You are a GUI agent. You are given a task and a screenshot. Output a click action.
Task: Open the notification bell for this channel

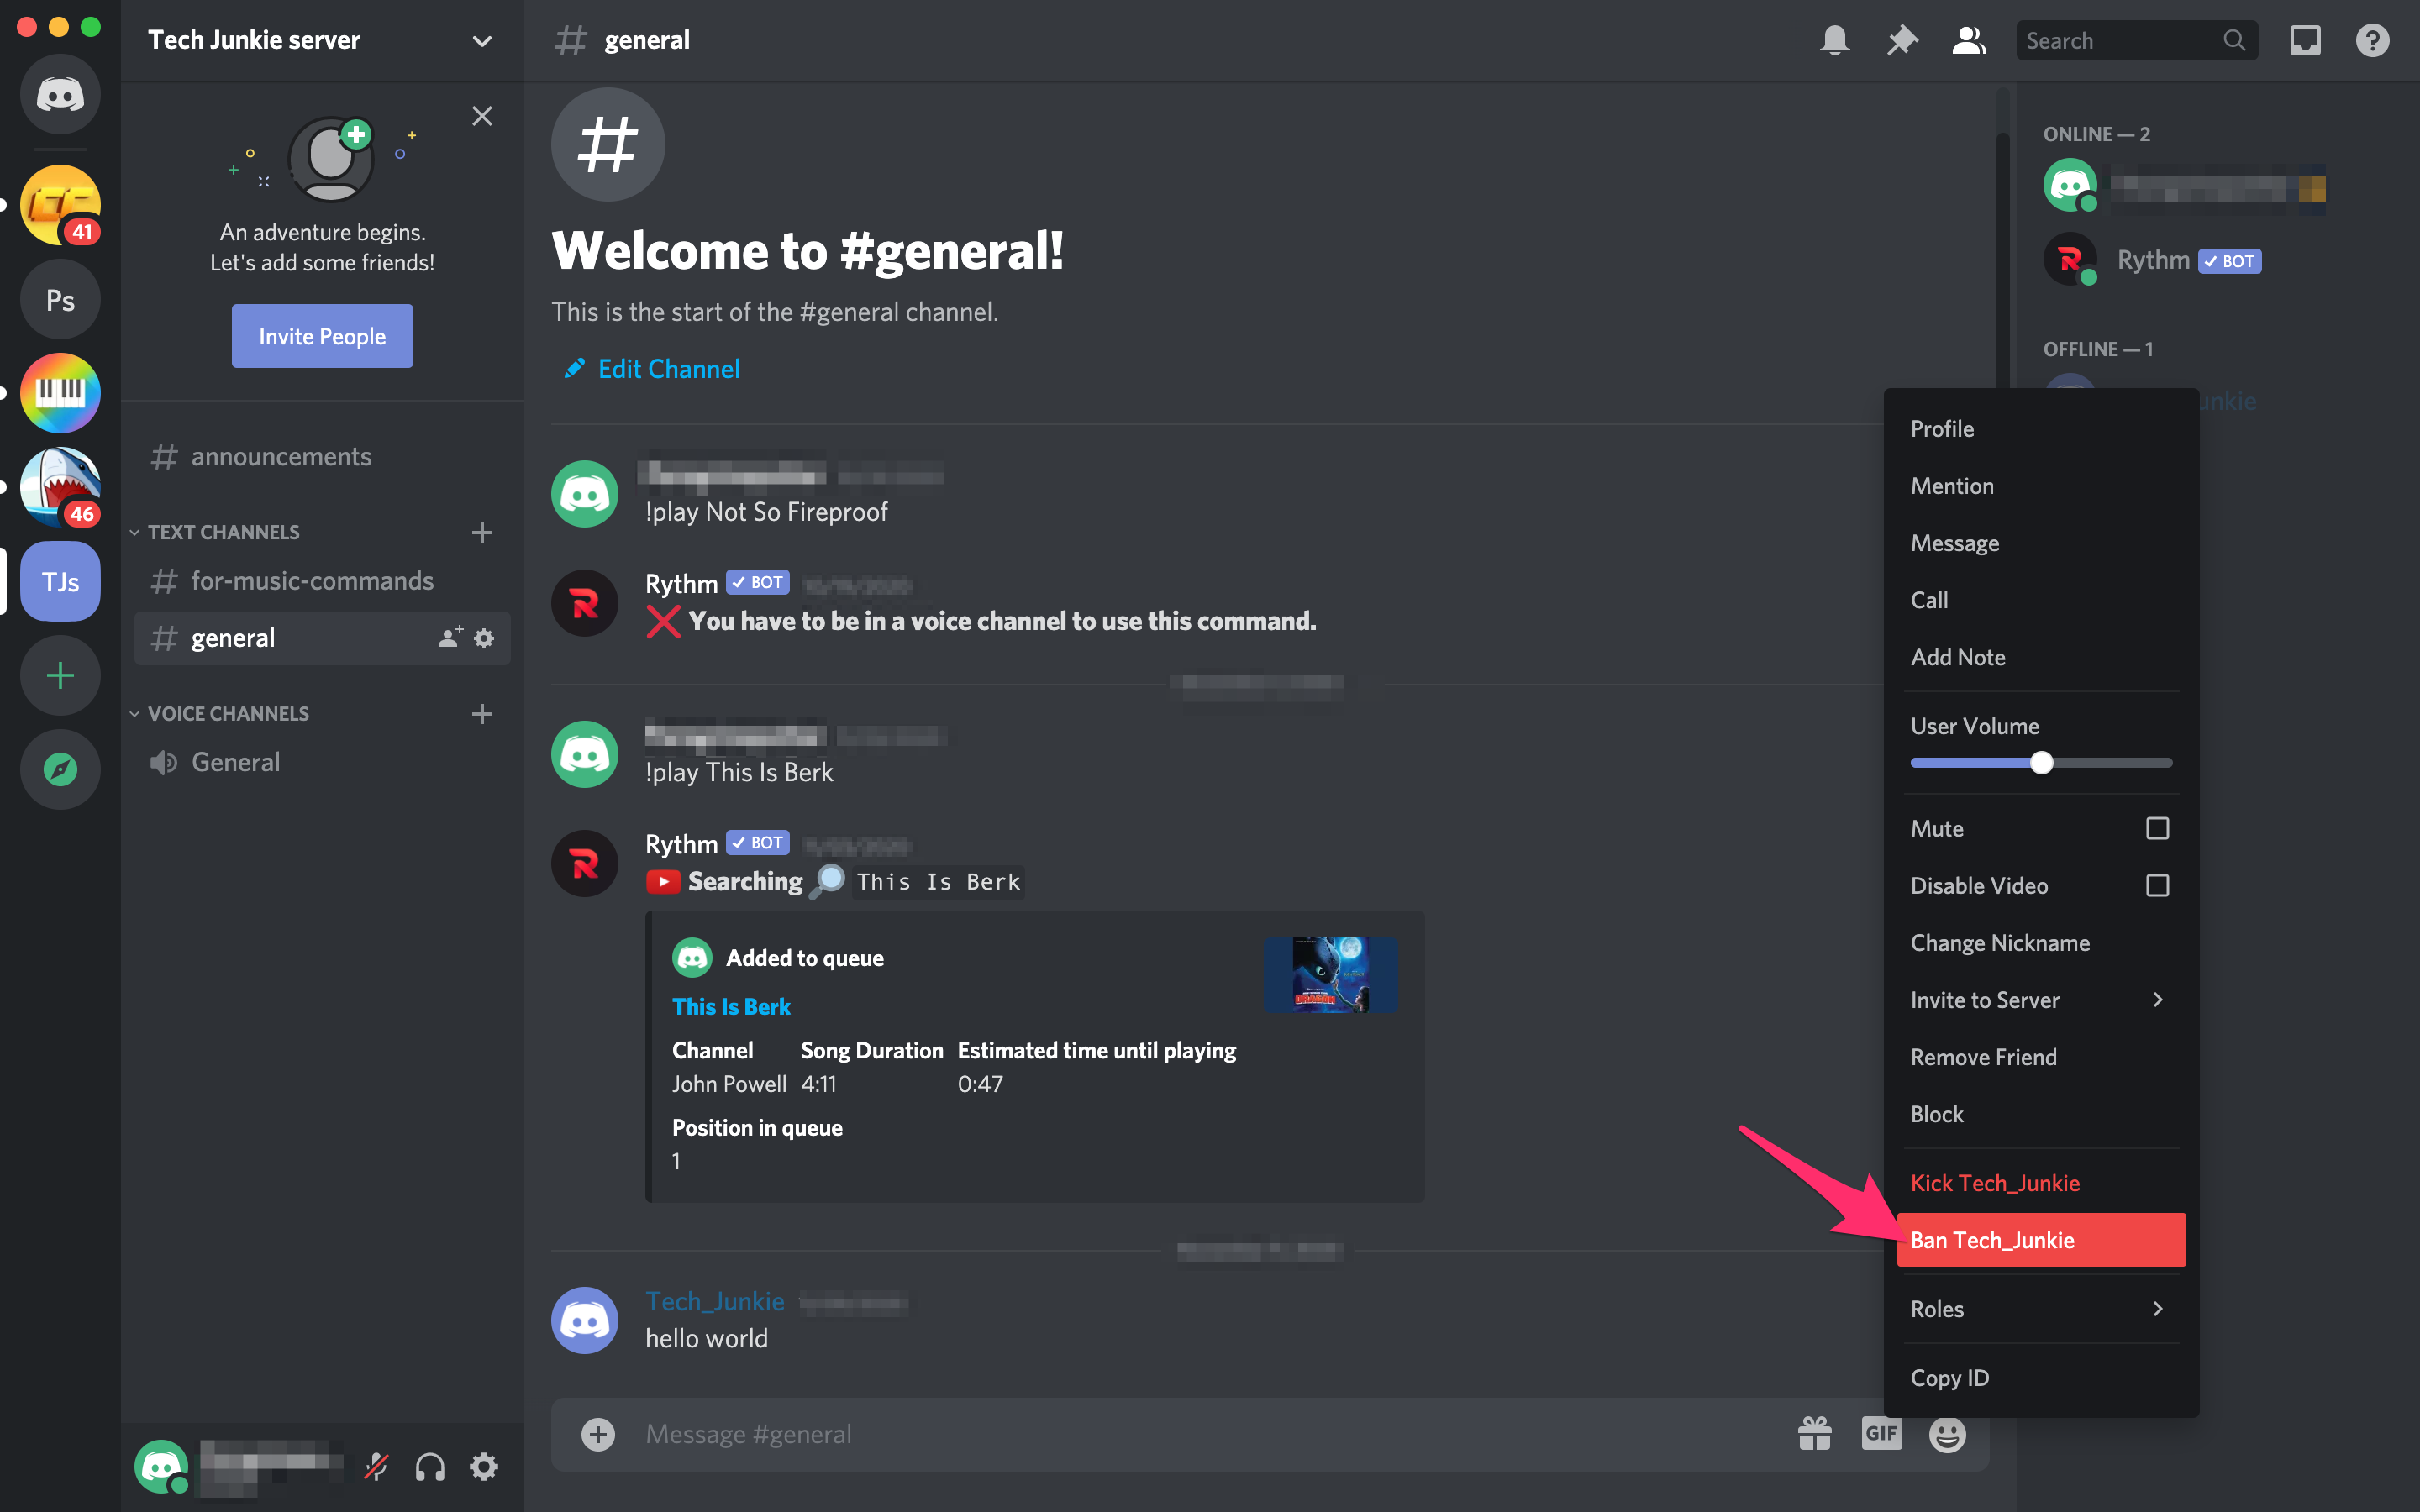click(x=1835, y=40)
